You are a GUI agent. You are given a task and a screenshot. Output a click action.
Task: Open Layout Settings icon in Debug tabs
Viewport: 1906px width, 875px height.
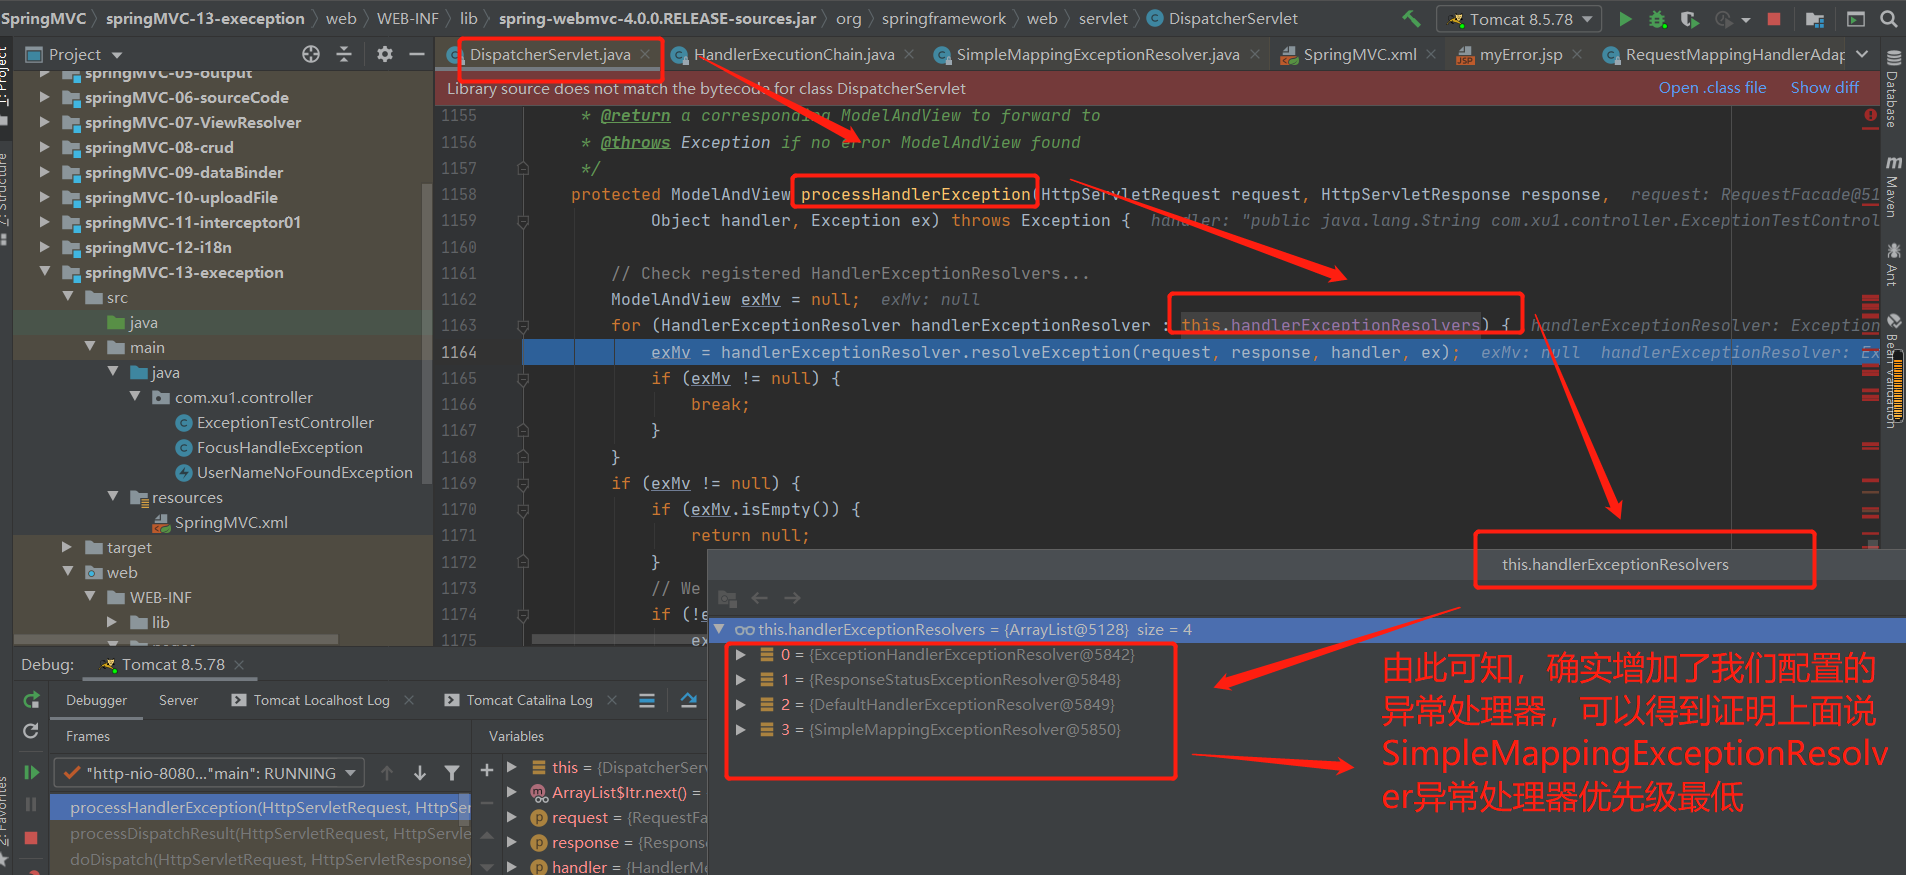point(647,700)
